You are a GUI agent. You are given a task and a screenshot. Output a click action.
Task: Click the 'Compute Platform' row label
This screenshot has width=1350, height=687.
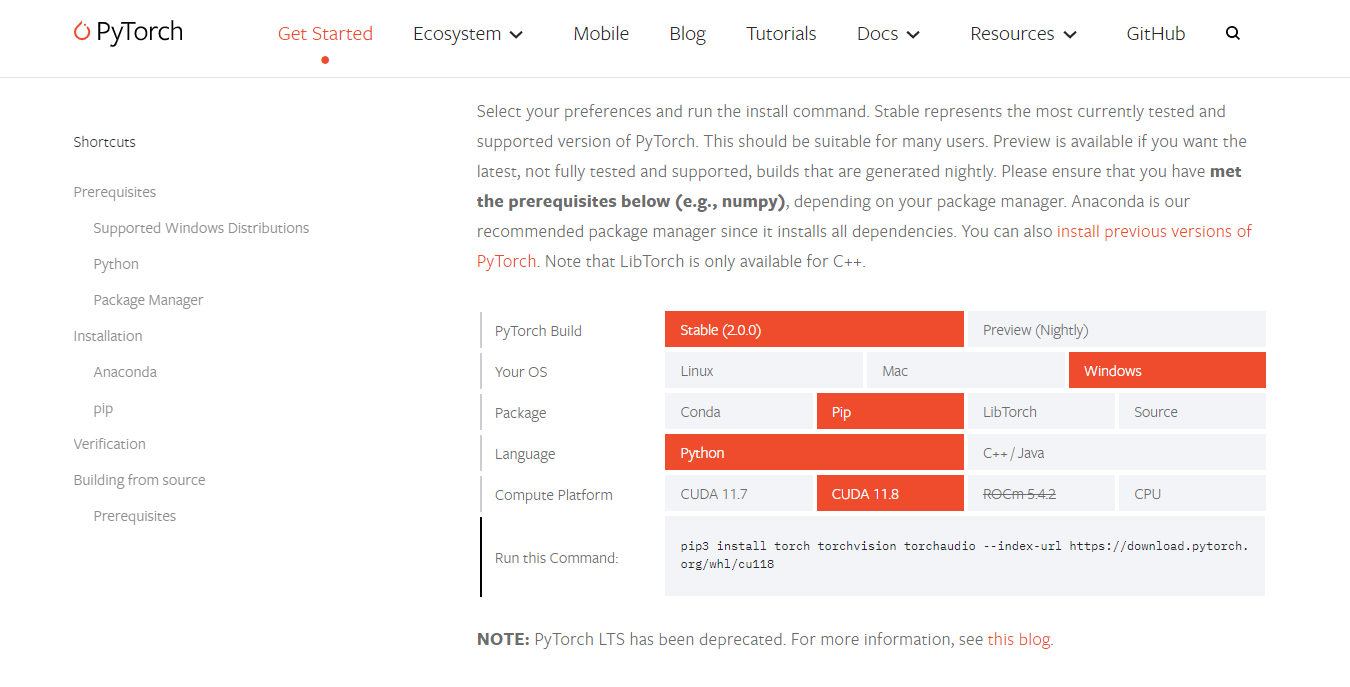click(553, 495)
